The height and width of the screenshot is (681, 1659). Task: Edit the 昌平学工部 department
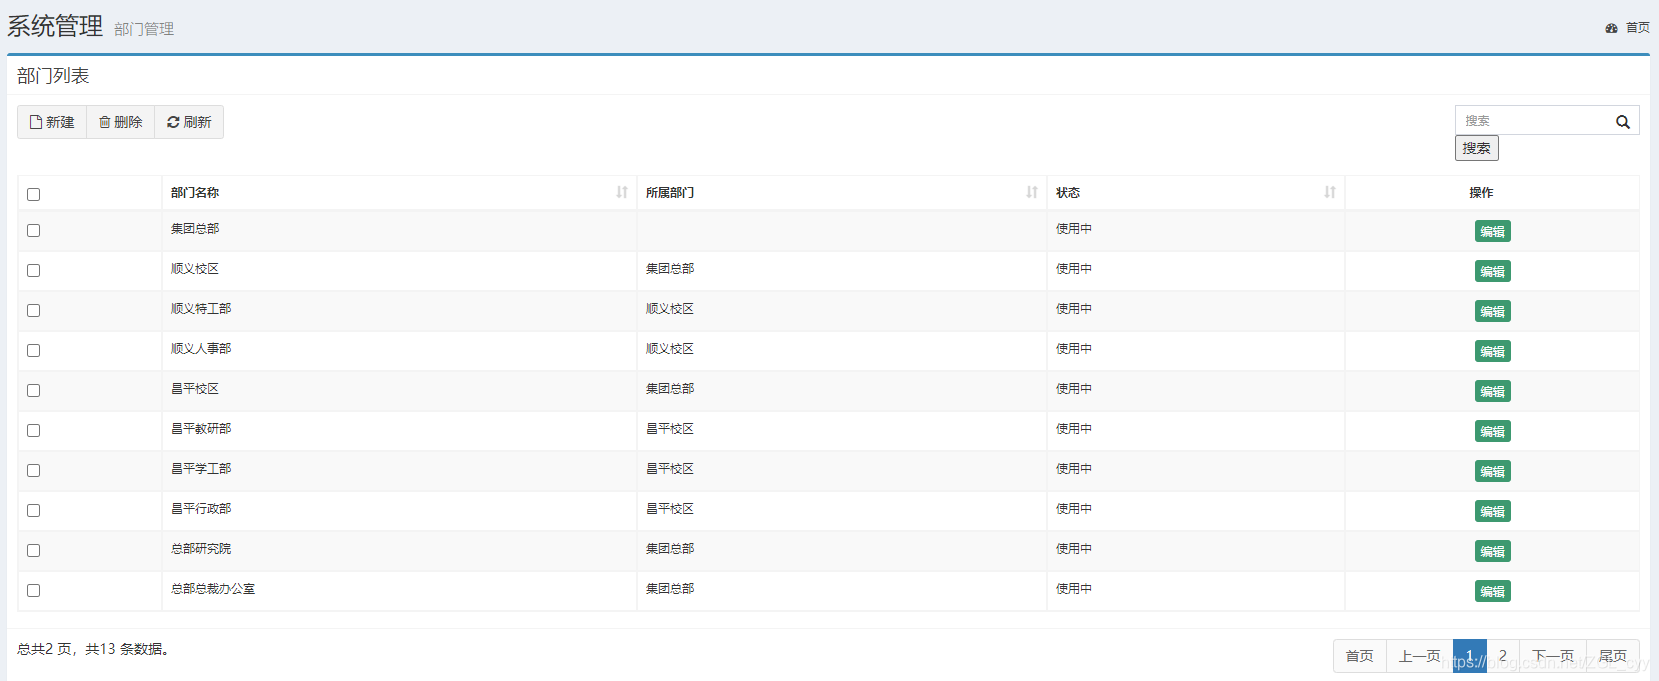pyautogui.click(x=1492, y=471)
